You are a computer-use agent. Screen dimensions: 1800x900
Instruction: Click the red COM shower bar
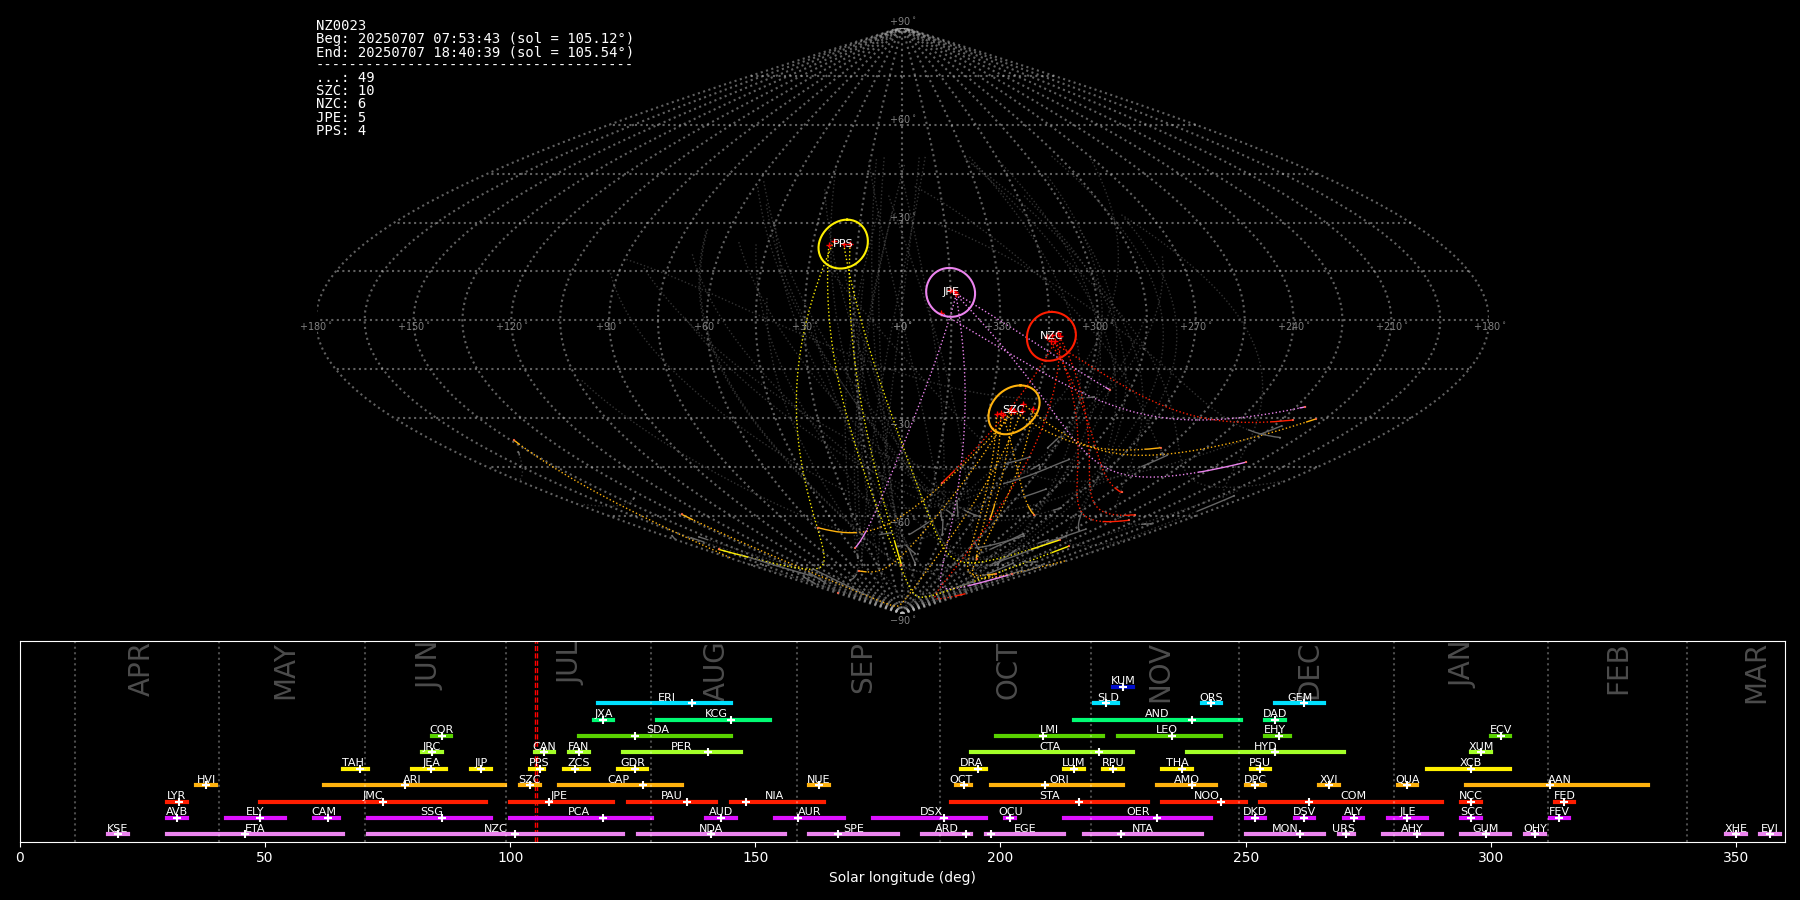click(x=1351, y=802)
